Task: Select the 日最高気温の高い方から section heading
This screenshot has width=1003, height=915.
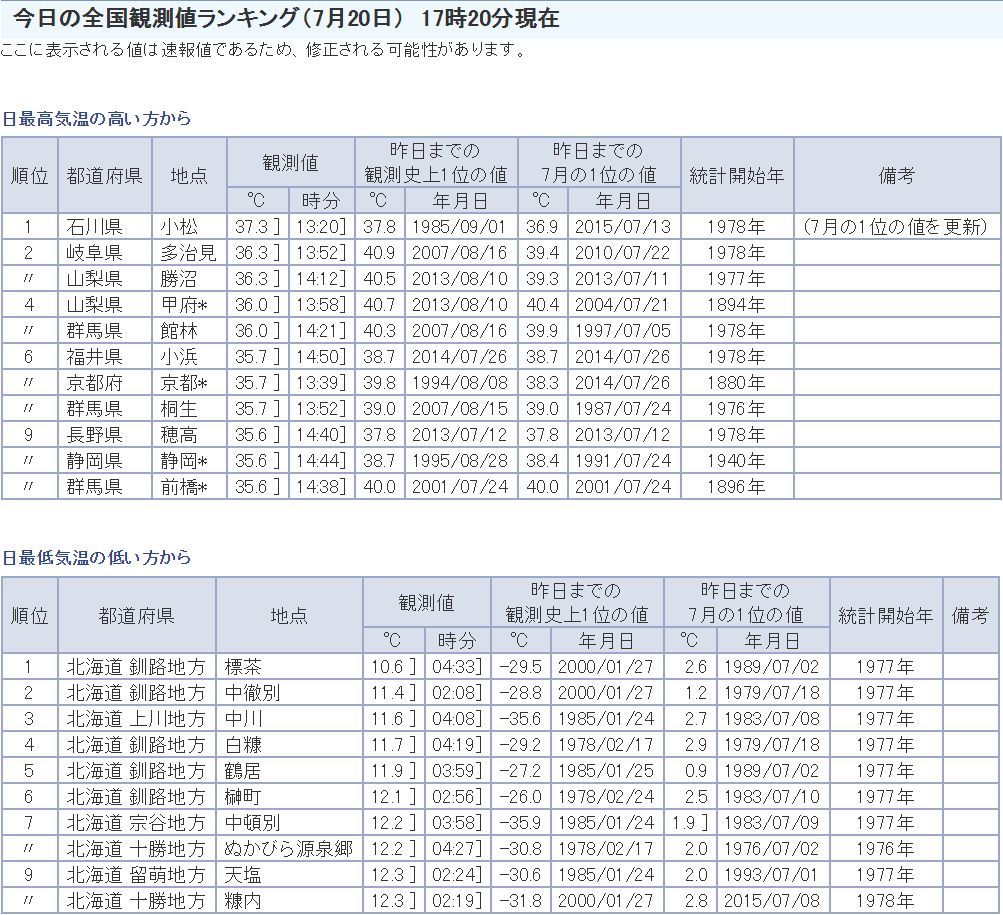Action: 97,119
